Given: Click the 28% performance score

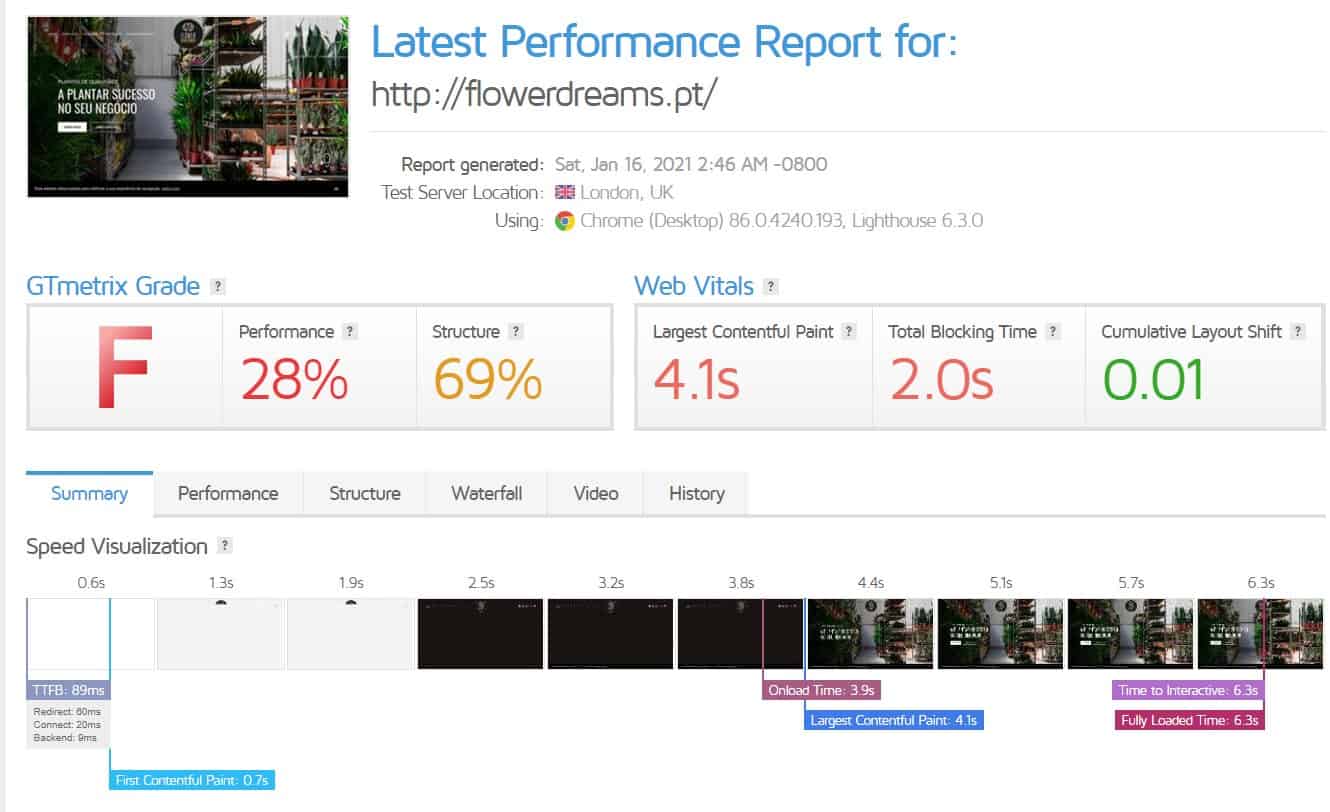Looking at the screenshot, I should 294,380.
